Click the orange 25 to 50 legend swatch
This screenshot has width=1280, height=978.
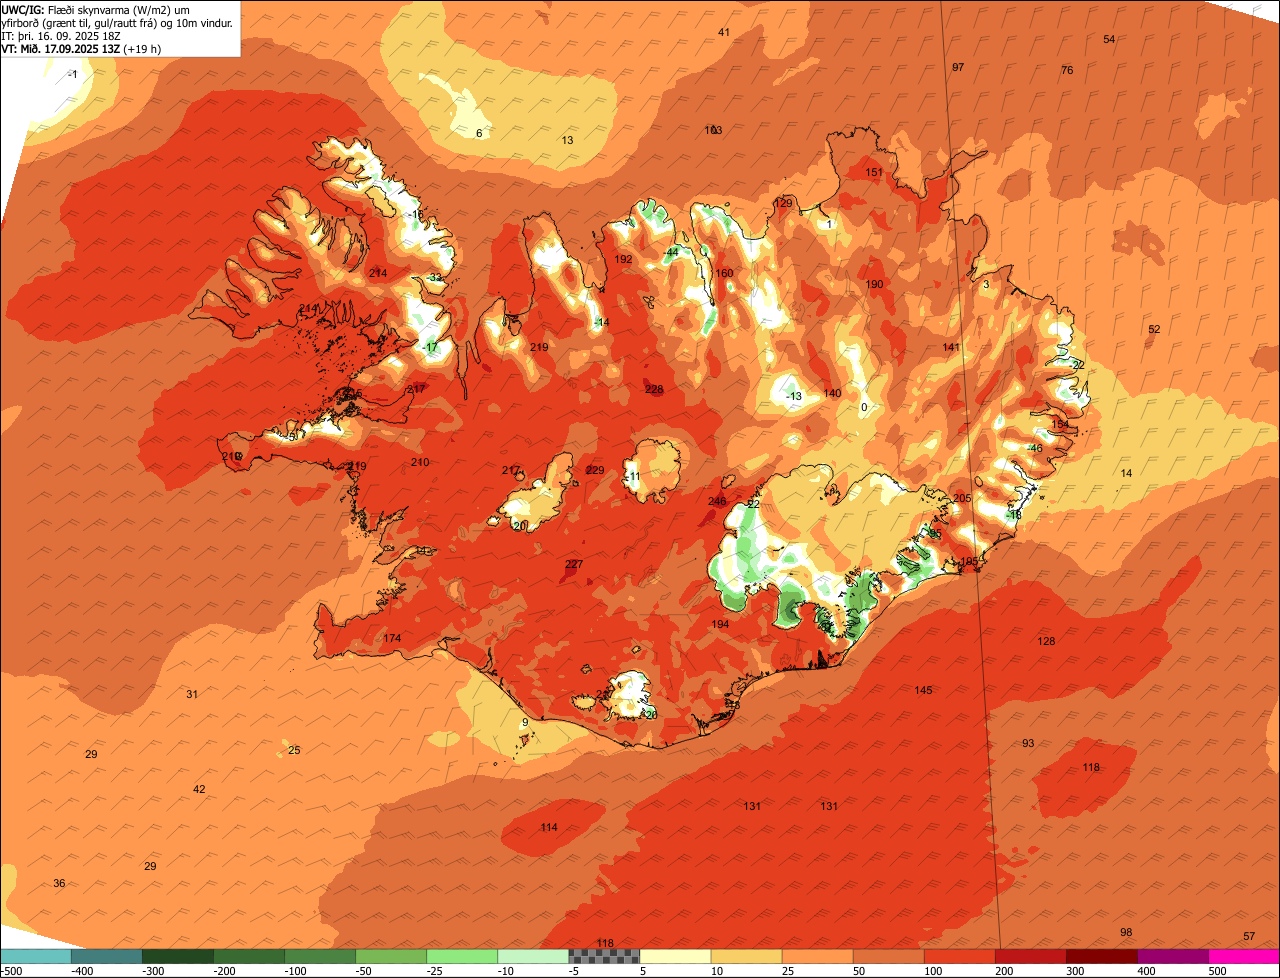816,956
